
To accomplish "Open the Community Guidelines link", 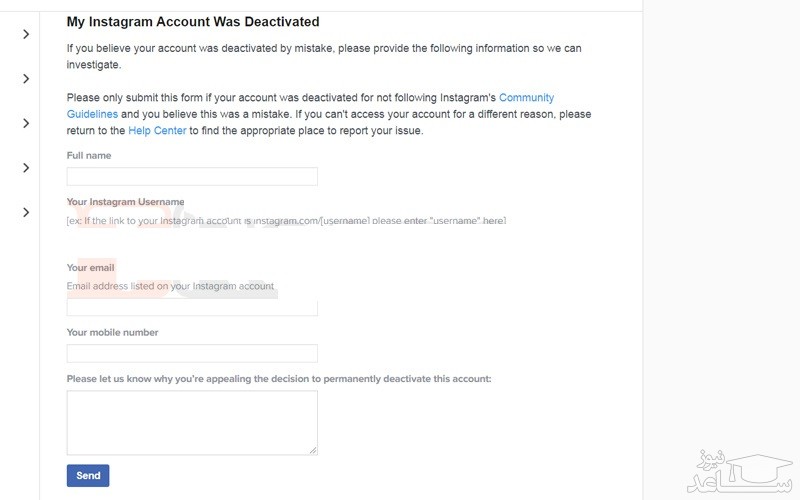I will [526, 98].
